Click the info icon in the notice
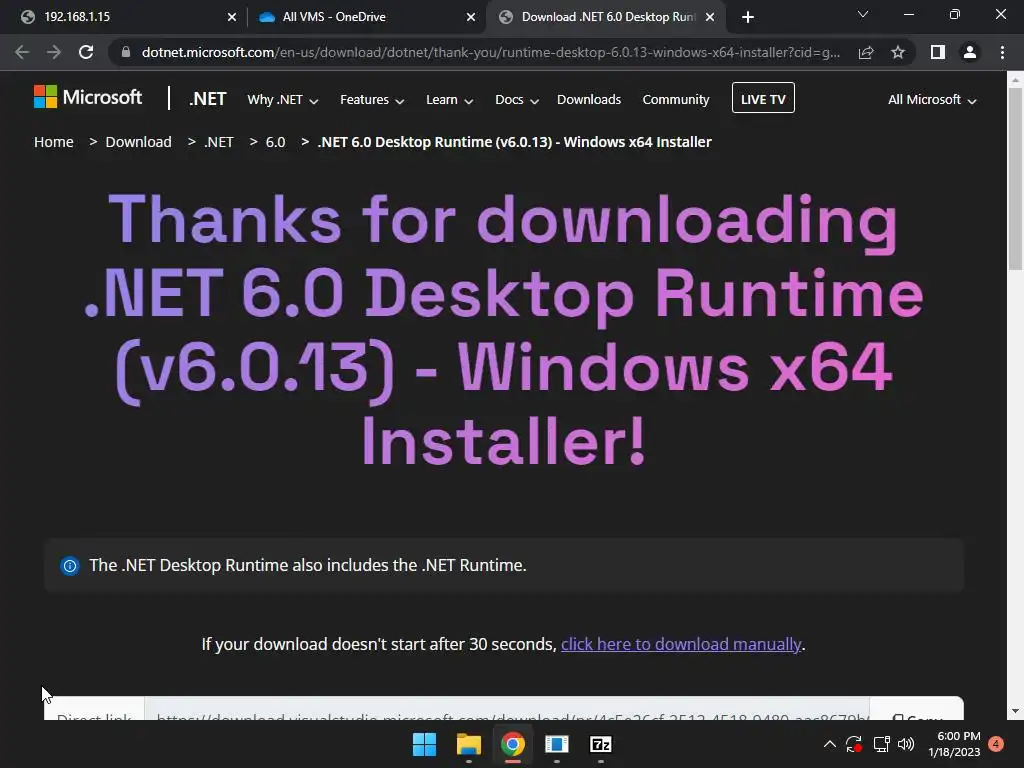Viewport: 1024px width, 768px height. click(69, 566)
